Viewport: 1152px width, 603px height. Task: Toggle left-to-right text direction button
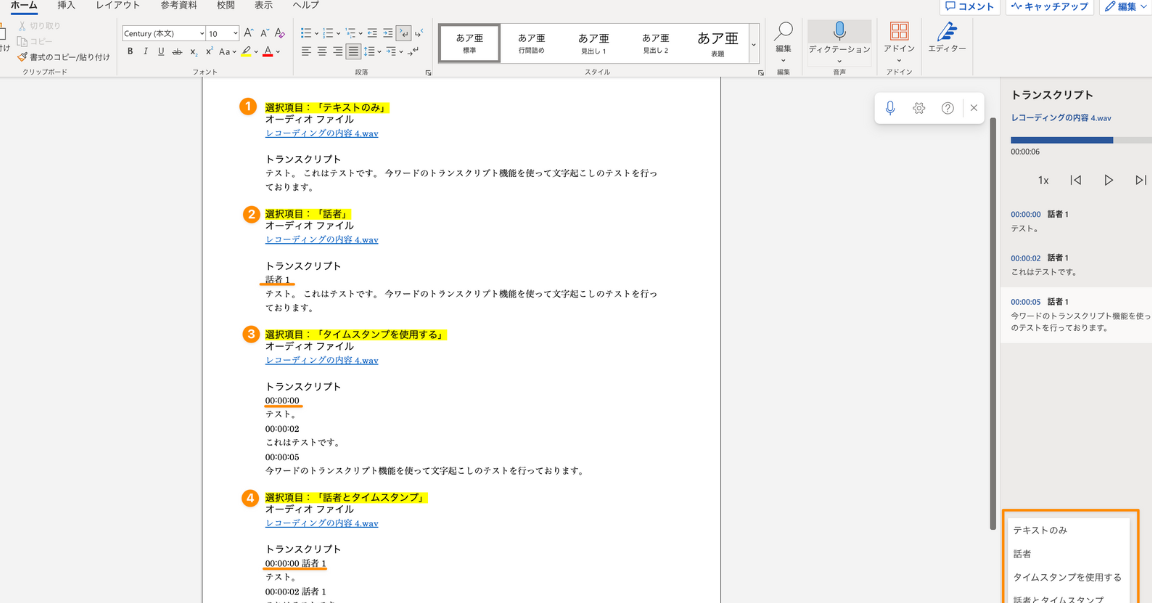tap(403, 33)
